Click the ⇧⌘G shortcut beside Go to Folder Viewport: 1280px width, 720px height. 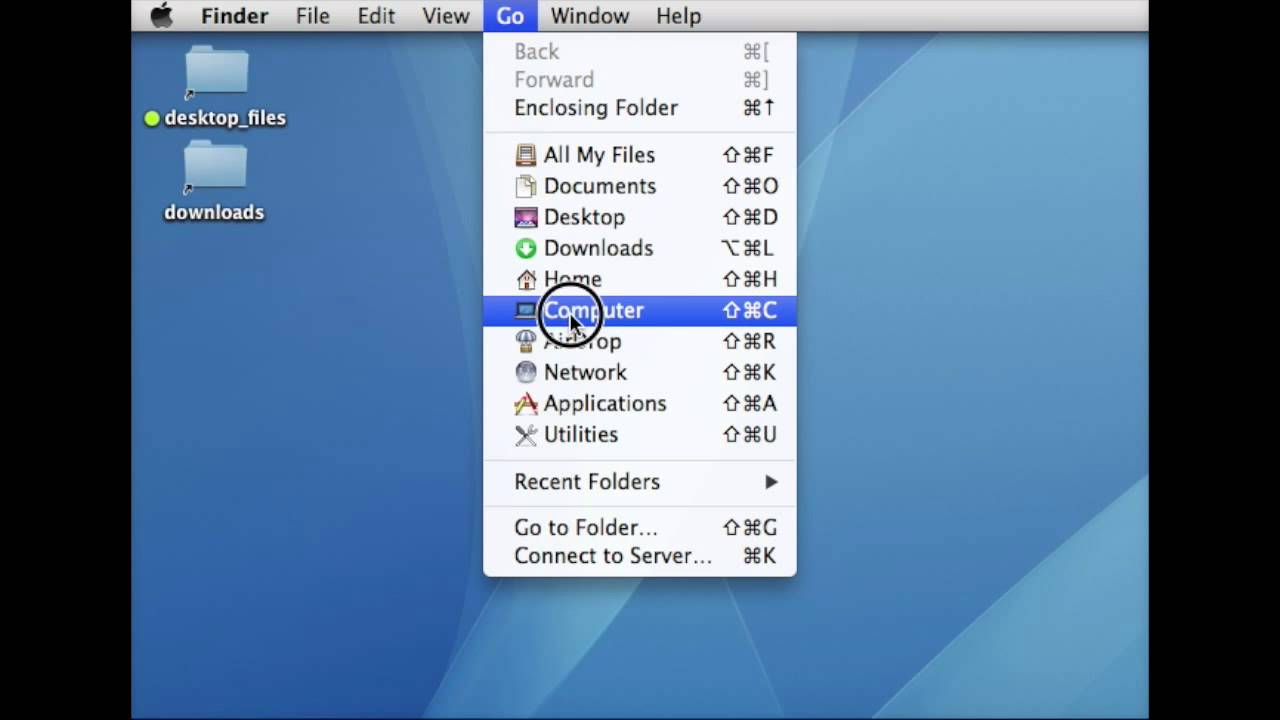pyautogui.click(x=750, y=527)
